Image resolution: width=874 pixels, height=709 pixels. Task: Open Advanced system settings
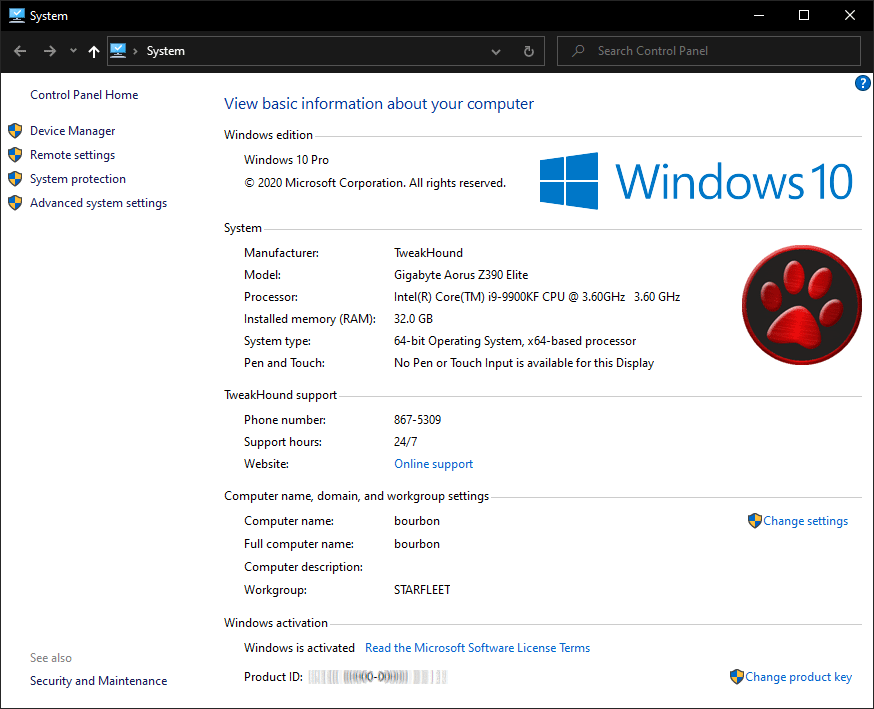coord(98,203)
